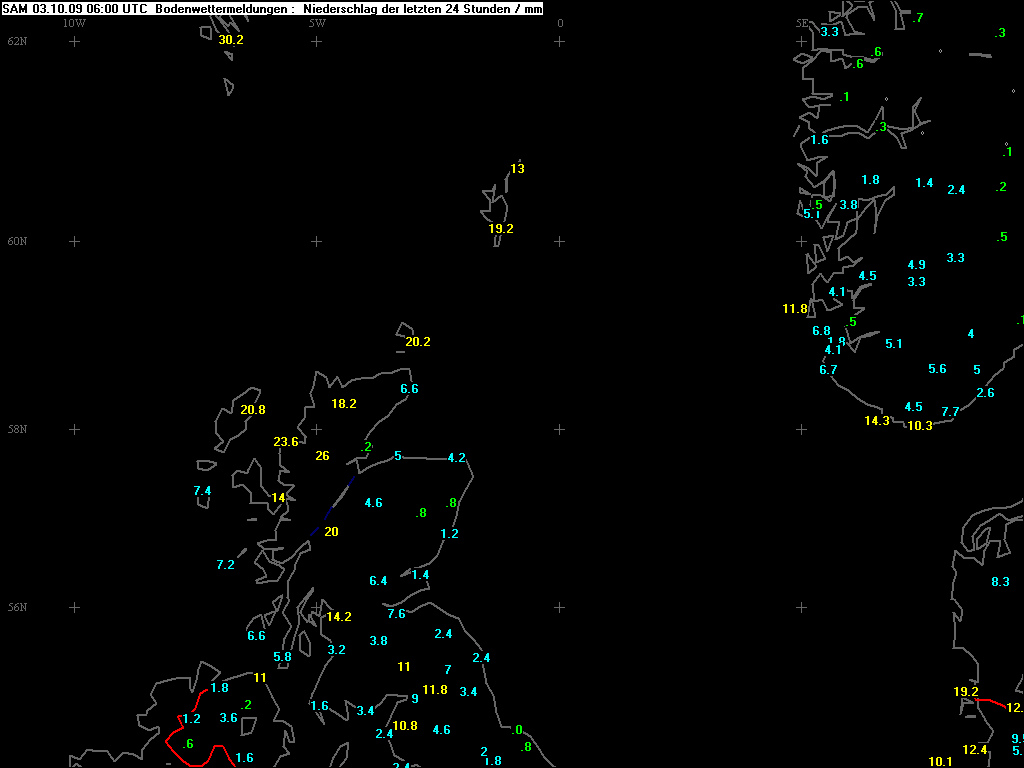Image resolution: width=1024 pixels, height=768 pixels.
Task: Pick the cyan 7.7 value
Action: pyautogui.click(x=950, y=412)
